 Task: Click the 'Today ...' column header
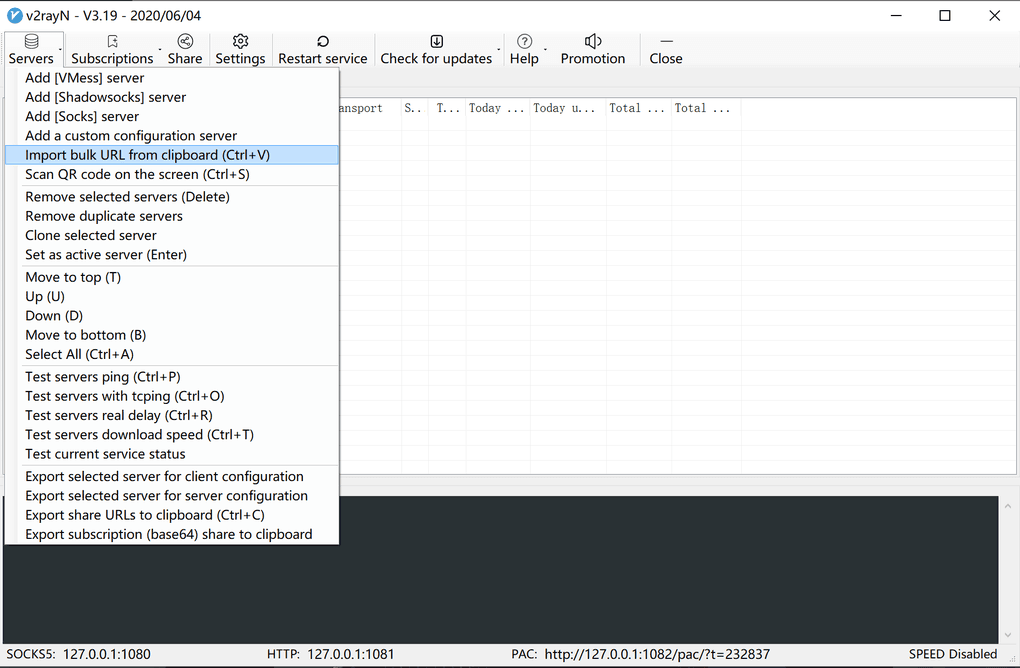tap(498, 108)
